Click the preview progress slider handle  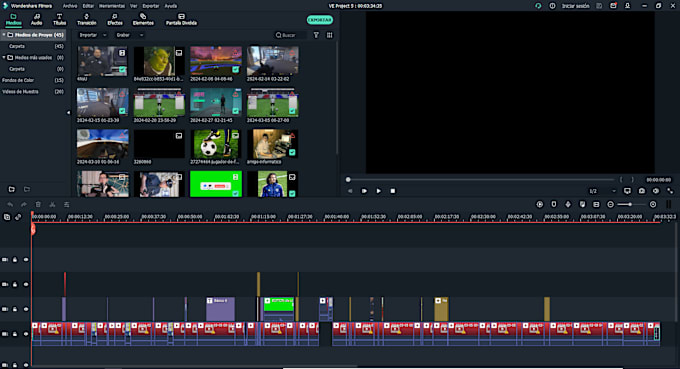tap(348, 180)
